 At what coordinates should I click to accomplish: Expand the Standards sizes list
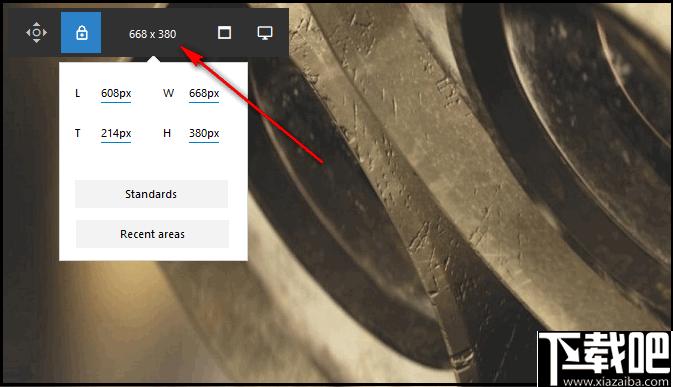152,194
